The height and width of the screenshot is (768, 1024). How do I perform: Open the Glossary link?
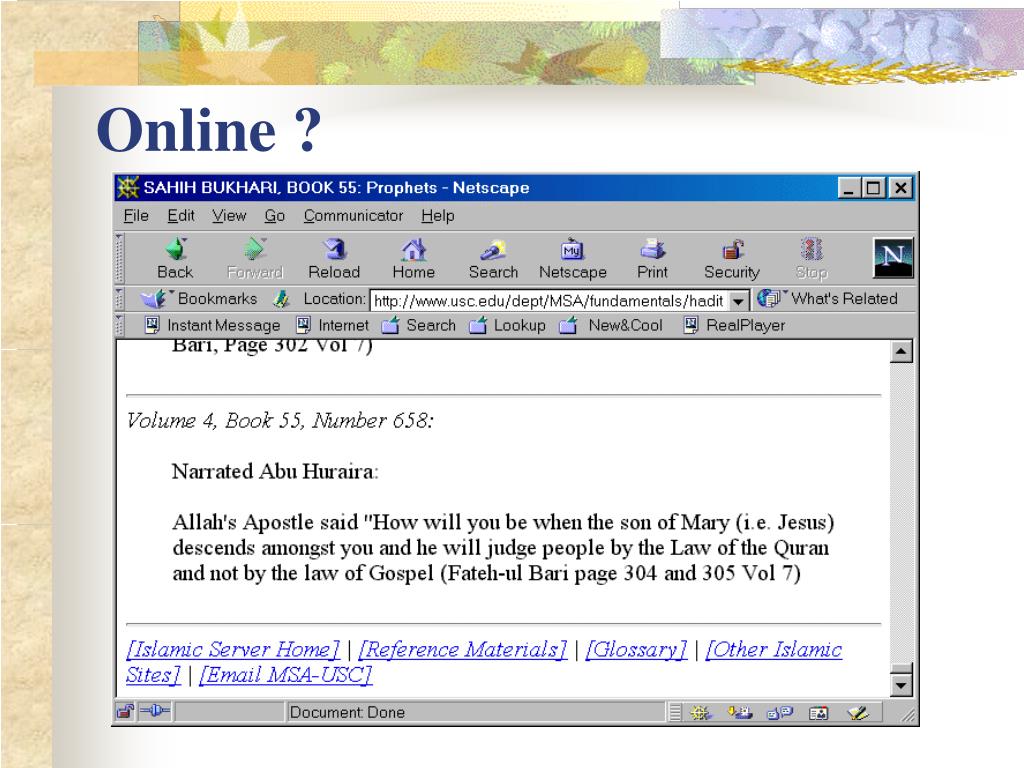[636, 649]
